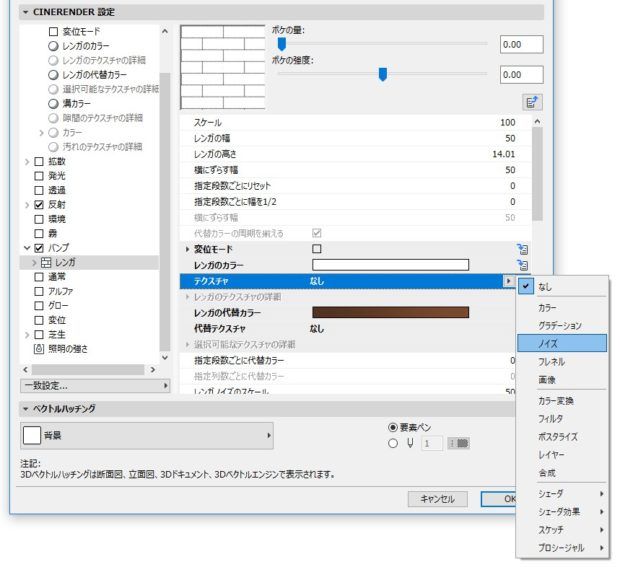Collapse the ベクトルハッチング section

pos(26,408)
